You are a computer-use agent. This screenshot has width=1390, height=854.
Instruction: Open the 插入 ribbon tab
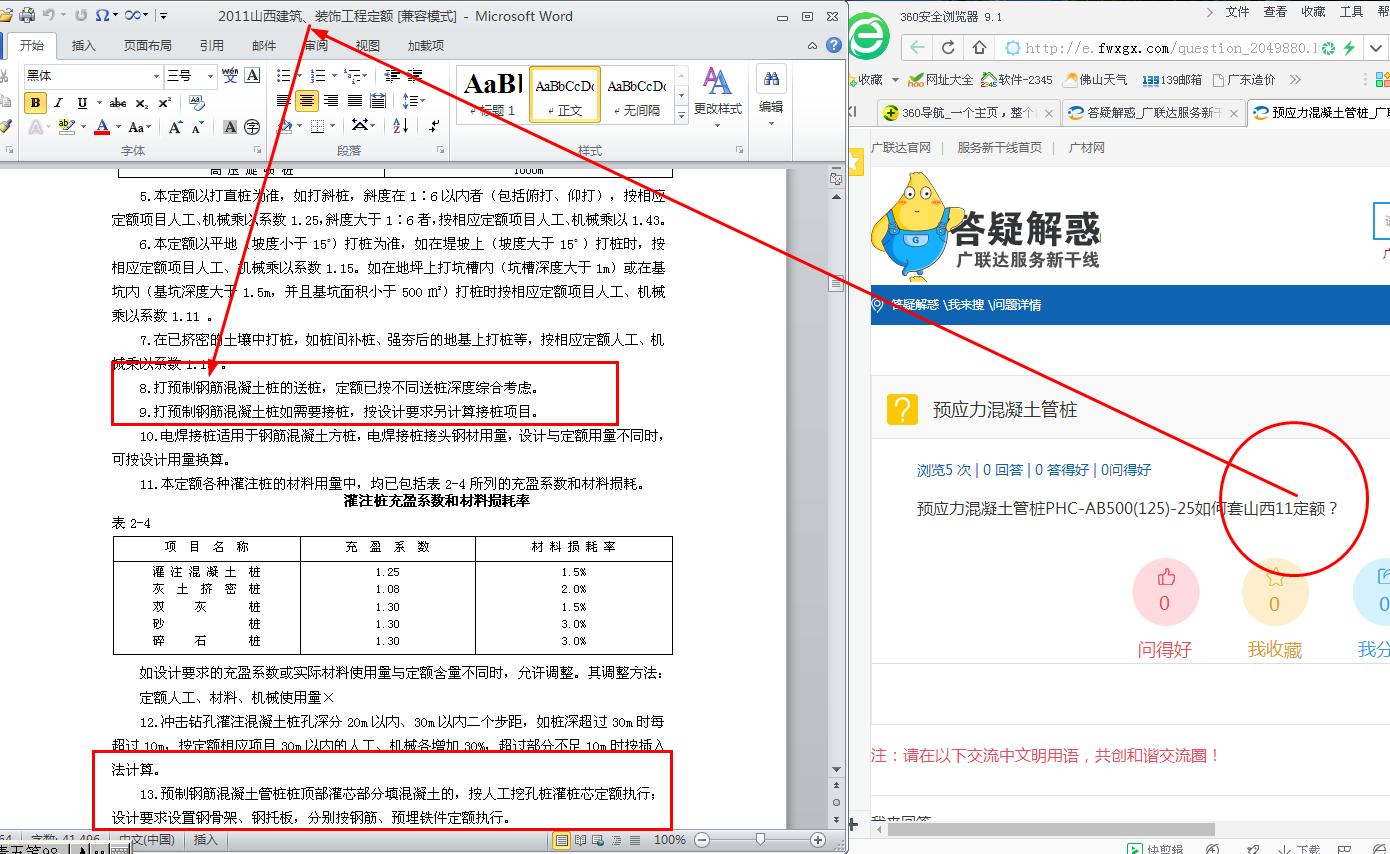tap(84, 46)
